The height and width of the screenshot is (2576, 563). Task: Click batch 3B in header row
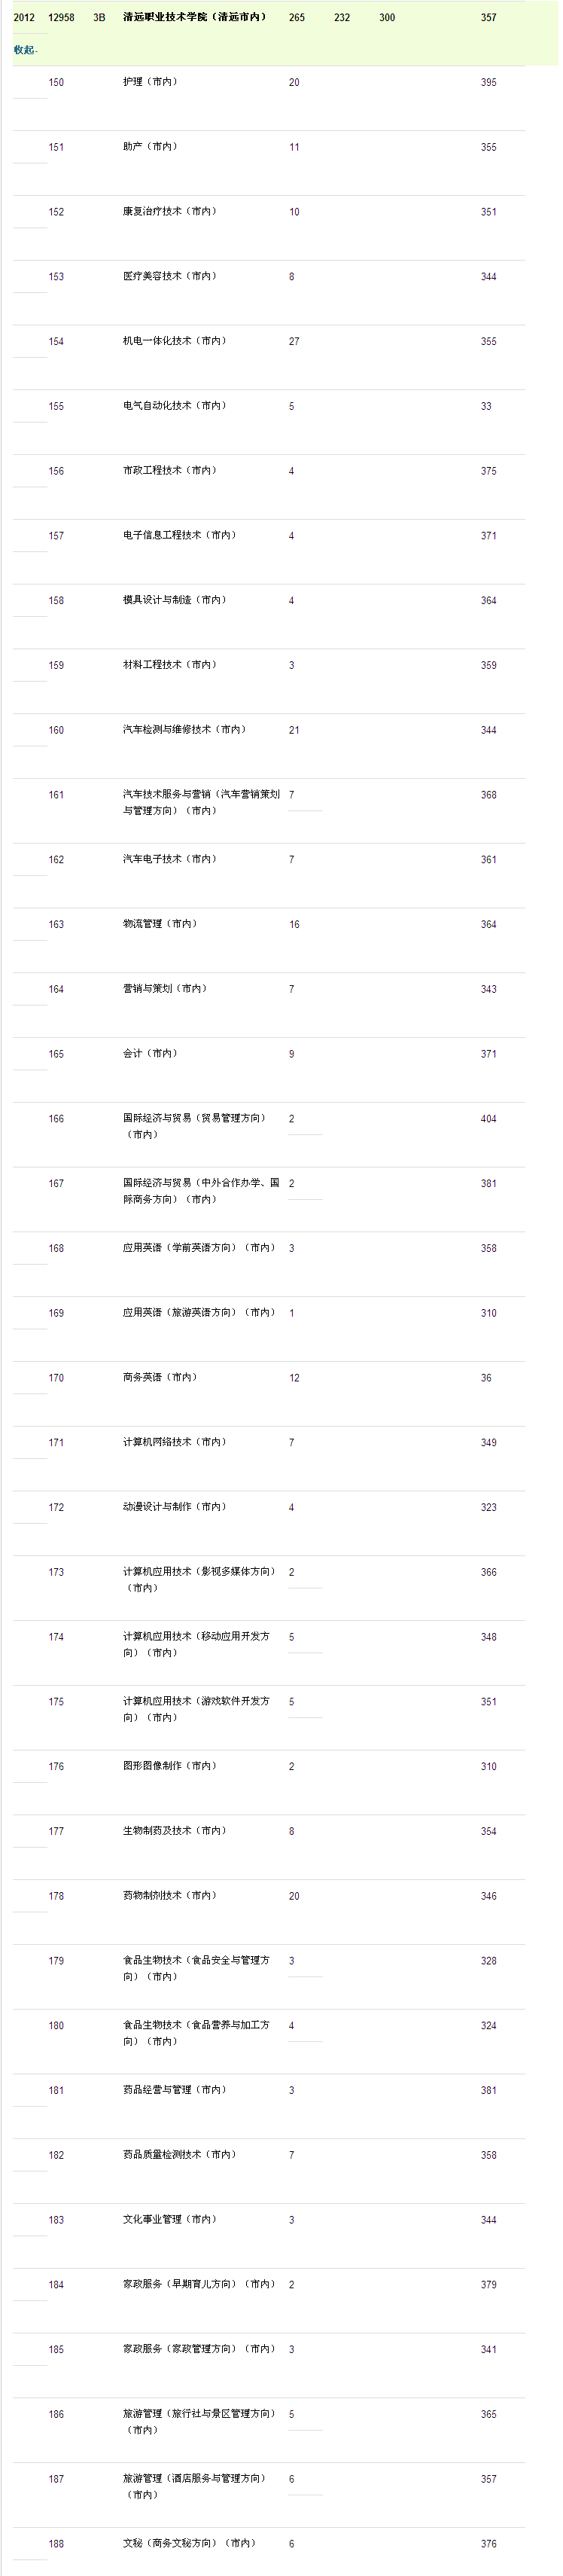(99, 17)
